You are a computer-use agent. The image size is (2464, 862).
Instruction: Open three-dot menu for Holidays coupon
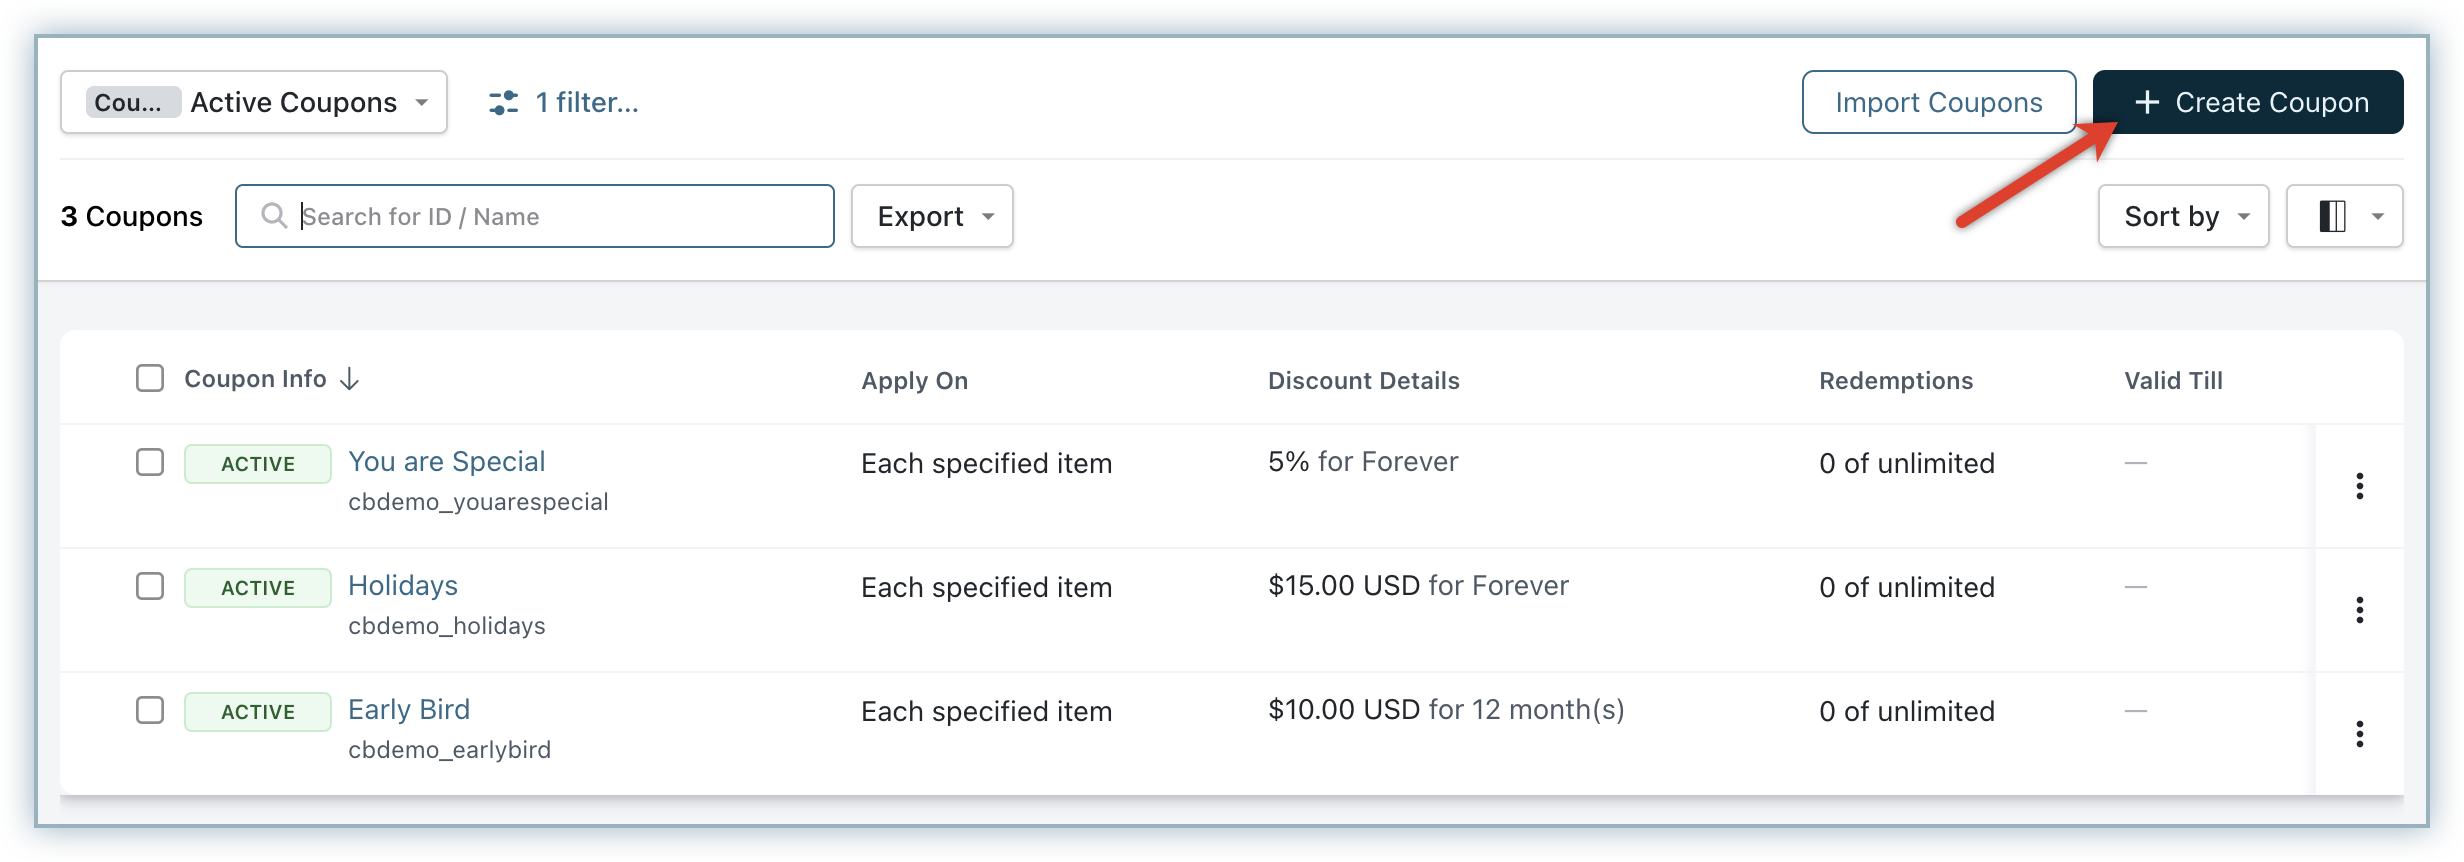click(x=2359, y=610)
